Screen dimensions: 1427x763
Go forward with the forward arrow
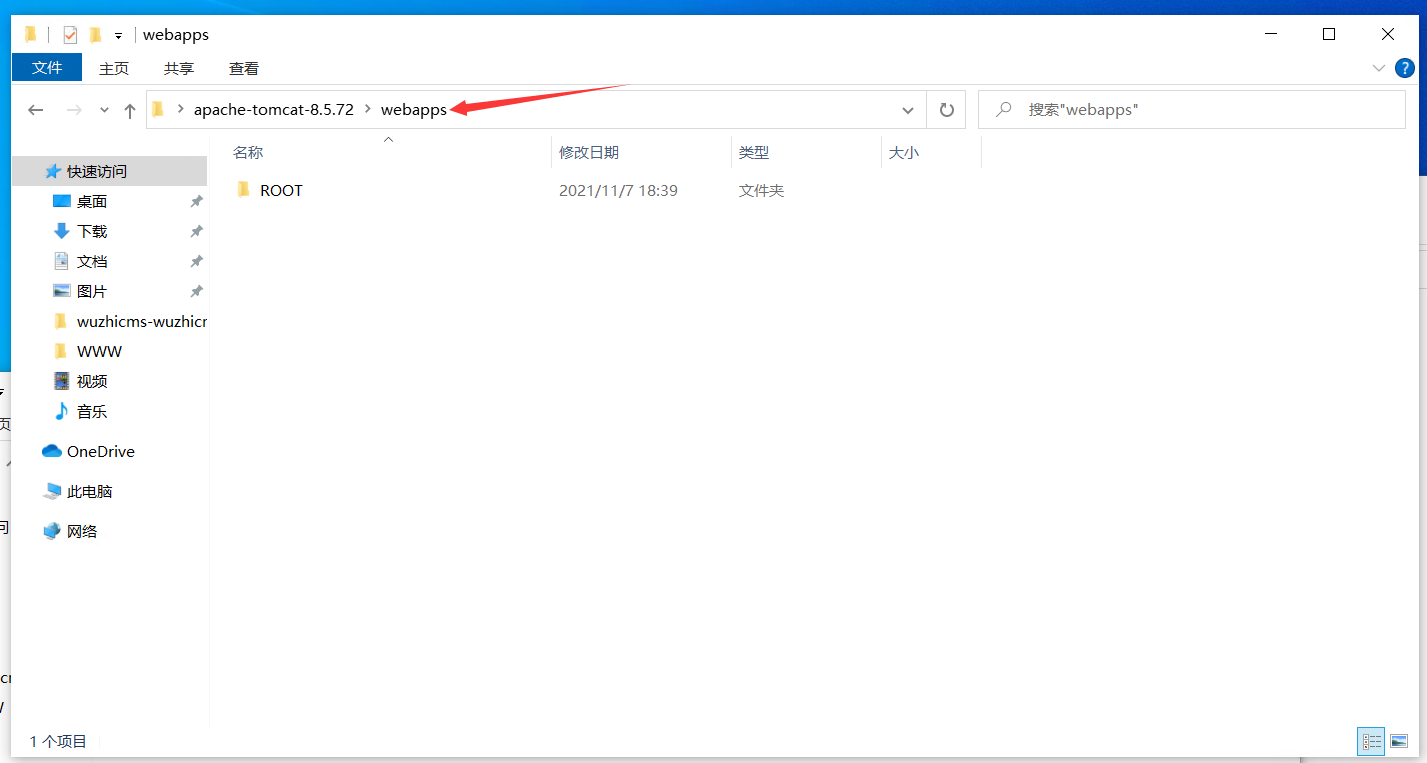[73, 110]
